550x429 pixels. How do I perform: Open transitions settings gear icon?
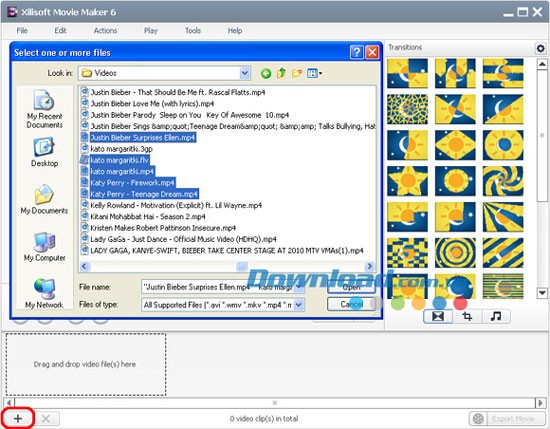pyautogui.click(x=541, y=48)
